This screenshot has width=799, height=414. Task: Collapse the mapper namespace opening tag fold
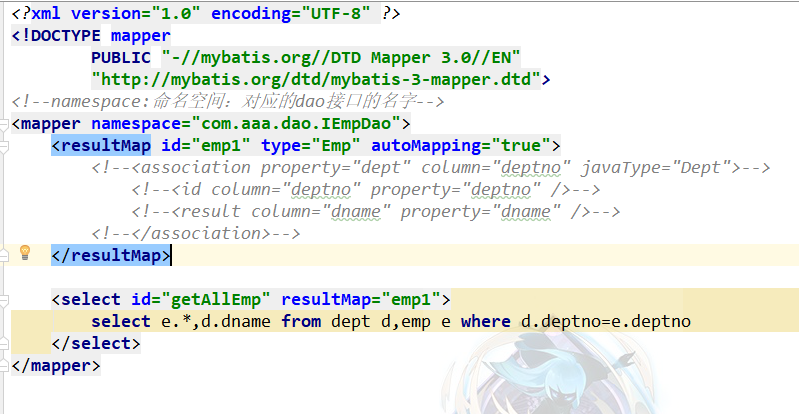[4, 124]
